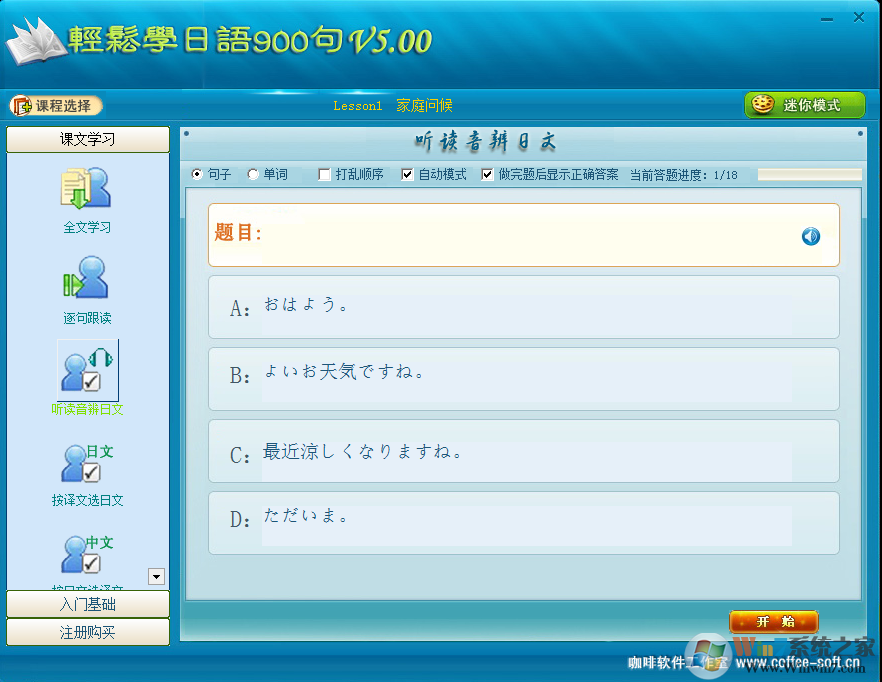The image size is (882, 682).
Task: Expand more modes with sidebar down arrow
Action: 156,577
